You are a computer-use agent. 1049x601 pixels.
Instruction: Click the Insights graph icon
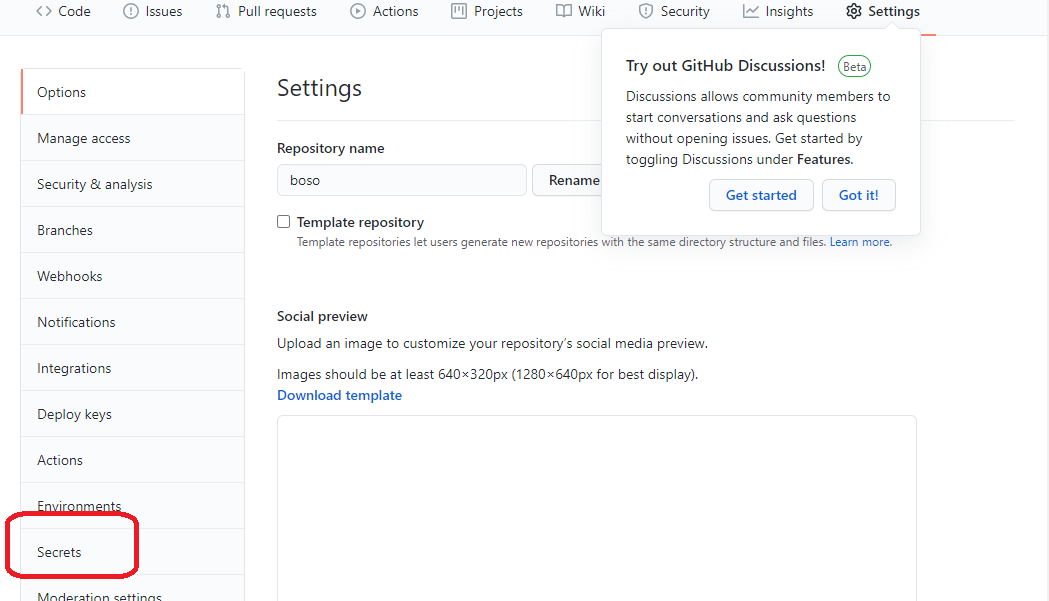(x=751, y=12)
